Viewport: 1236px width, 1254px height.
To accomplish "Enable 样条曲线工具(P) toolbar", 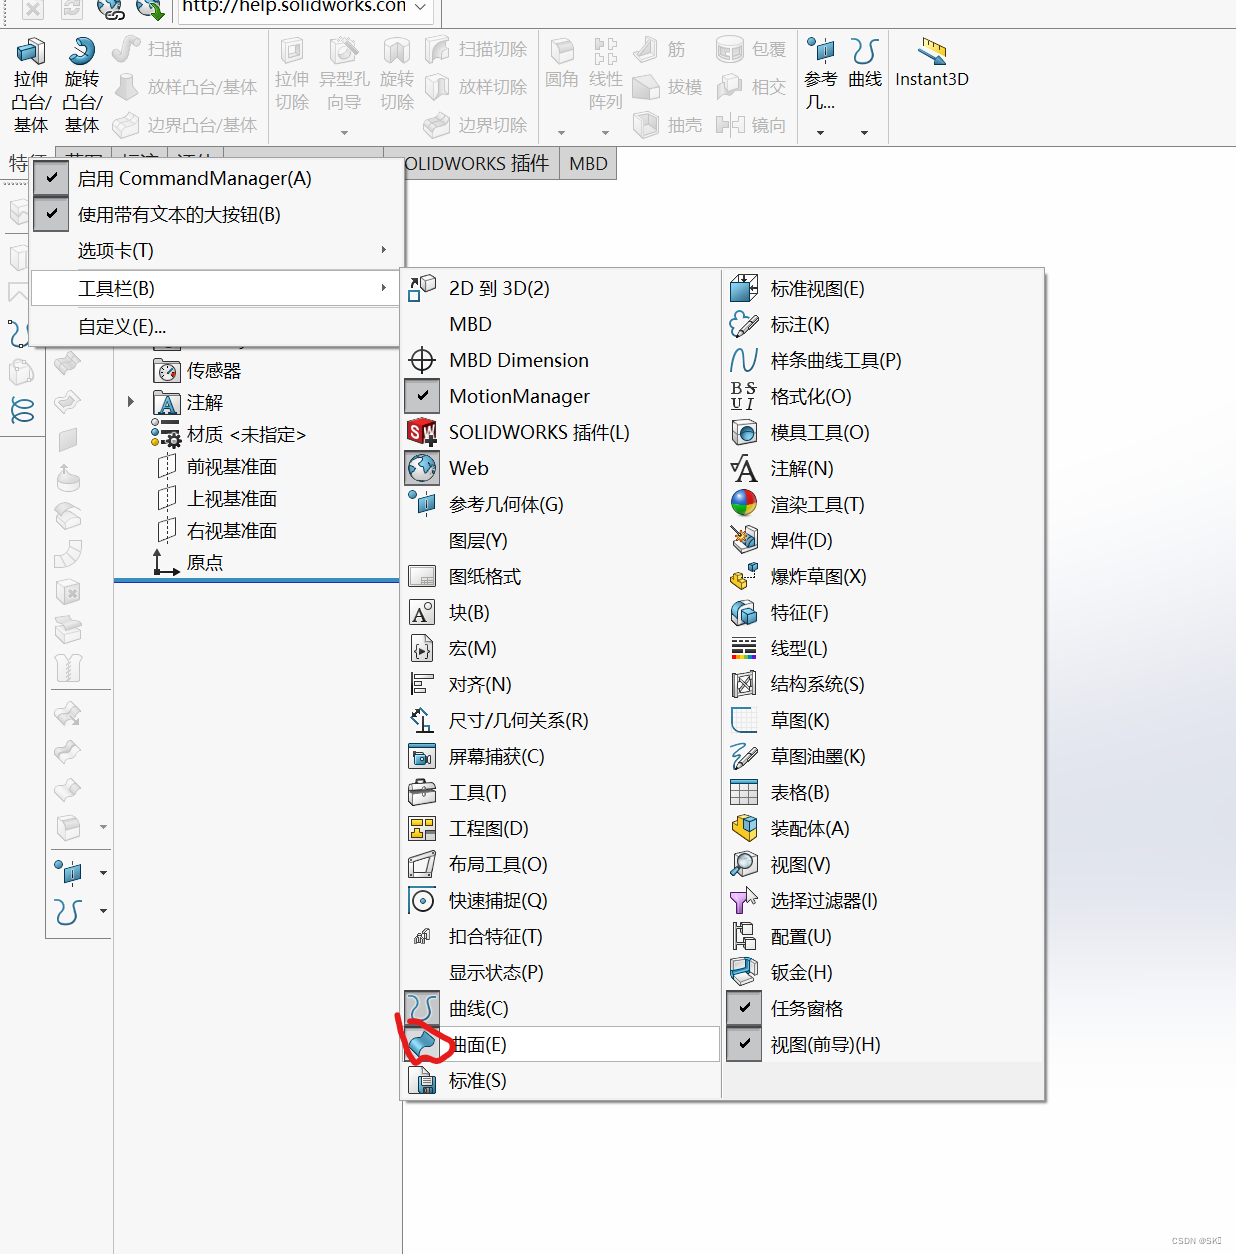I will pos(883,360).
